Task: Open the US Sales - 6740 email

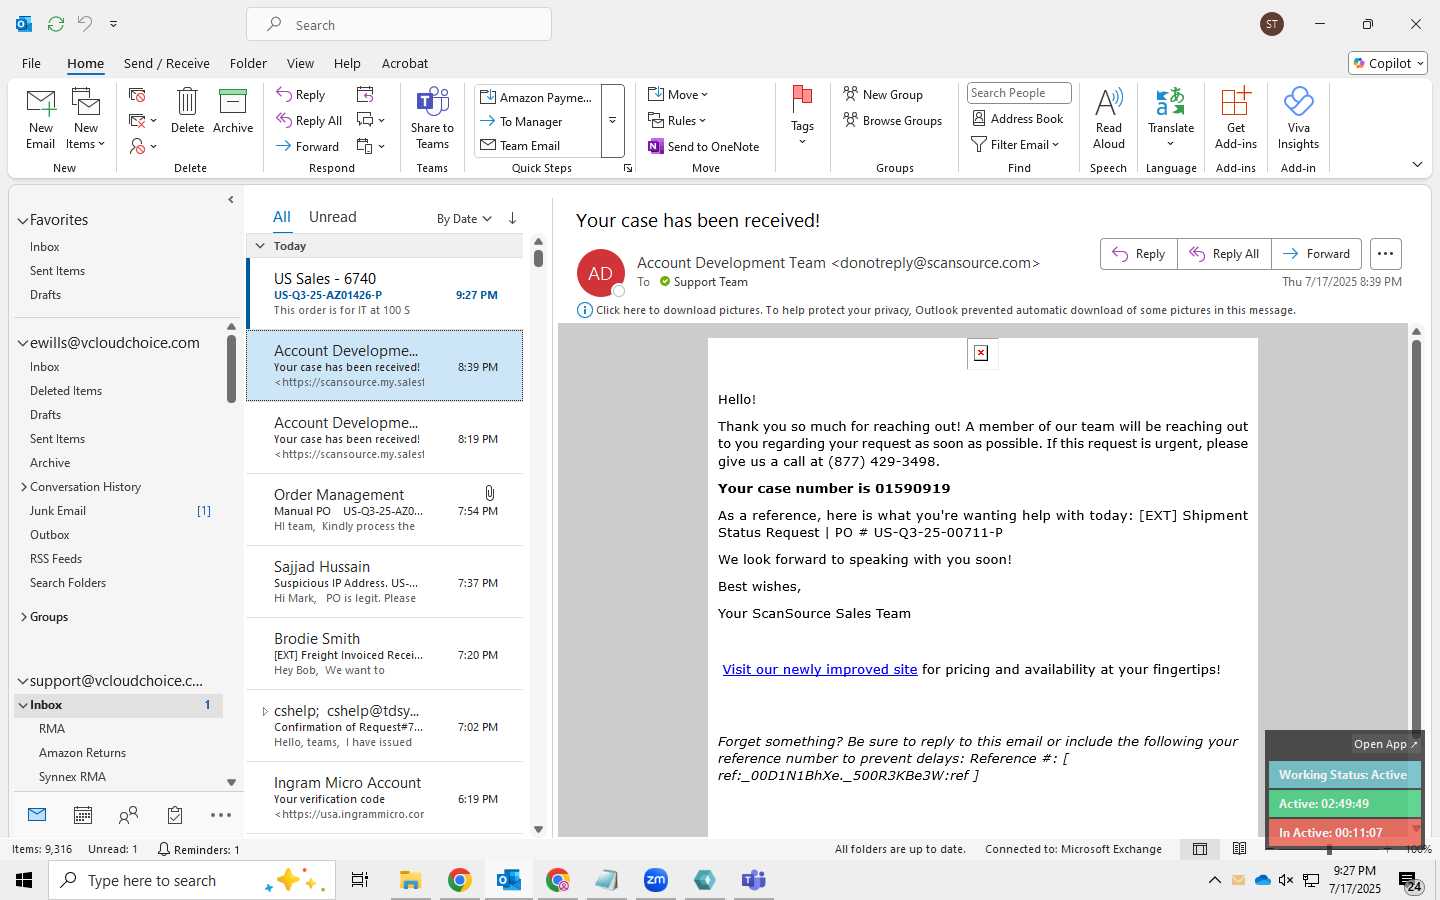Action: click(385, 294)
